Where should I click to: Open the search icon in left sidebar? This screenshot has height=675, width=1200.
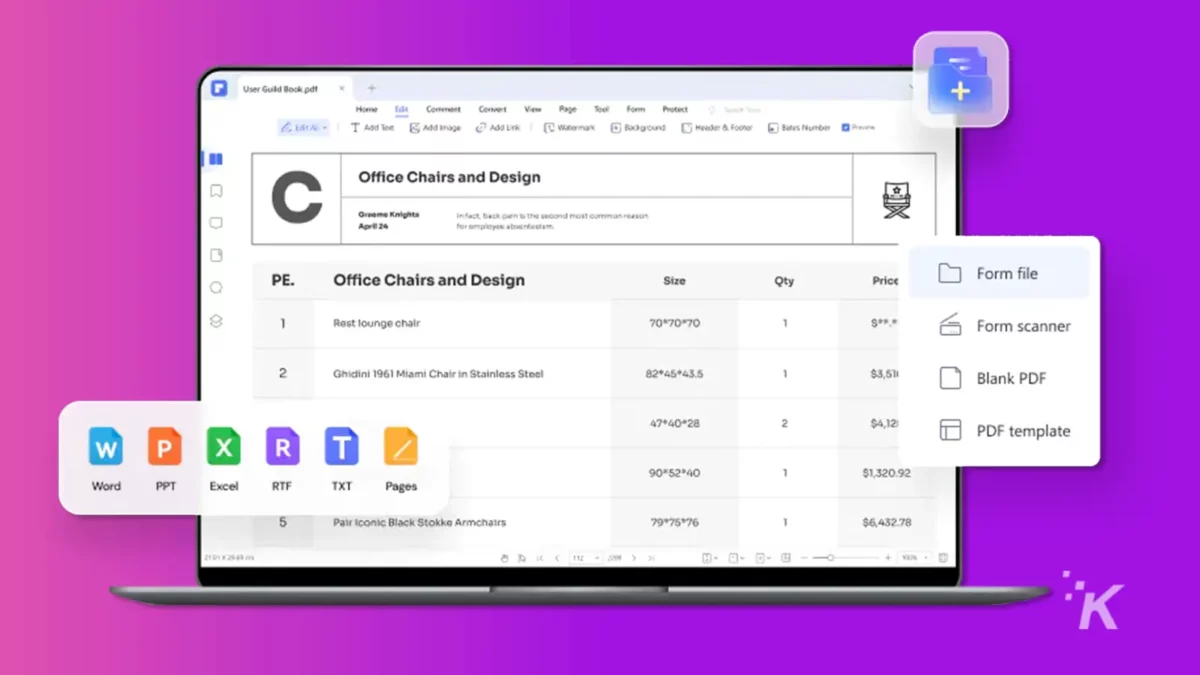pyautogui.click(x=216, y=288)
